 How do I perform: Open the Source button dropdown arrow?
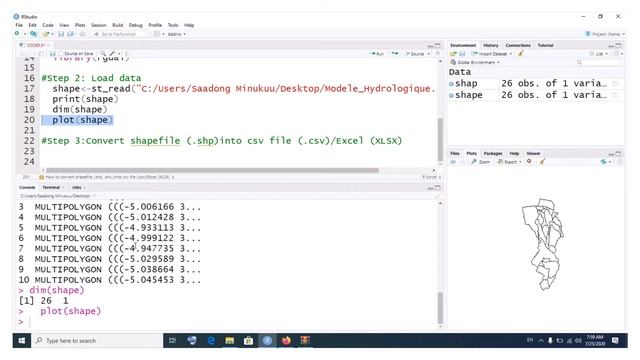(x=429, y=53)
